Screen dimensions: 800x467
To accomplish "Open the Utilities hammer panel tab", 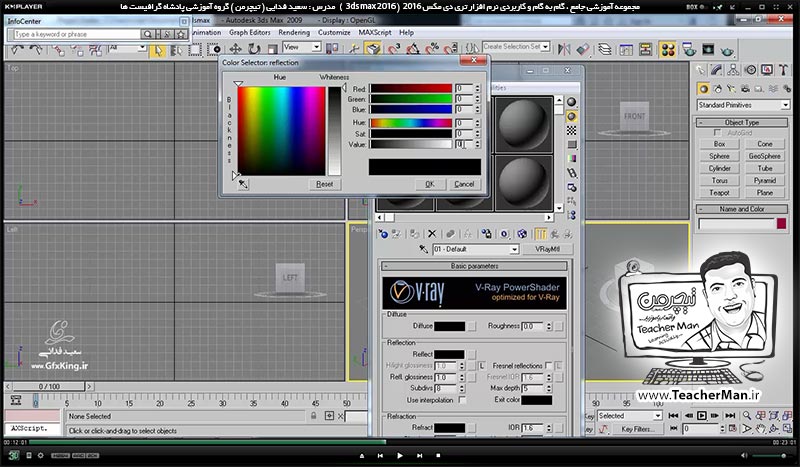I will click(x=783, y=70).
